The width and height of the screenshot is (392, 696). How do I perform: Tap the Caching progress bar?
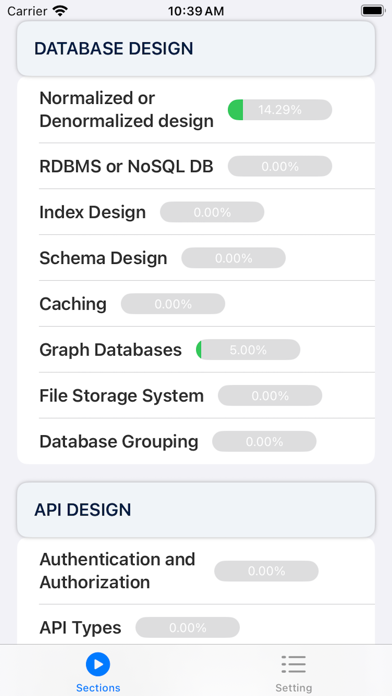(173, 304)
